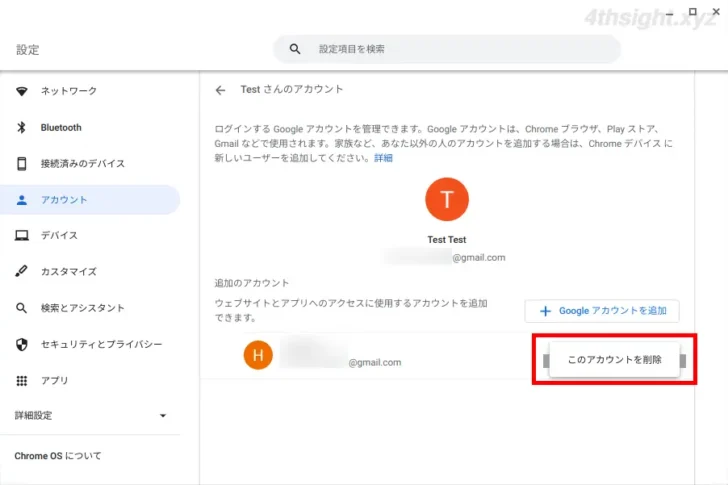
Task: Click the account person icon
Action: click(x=21, y=200)
